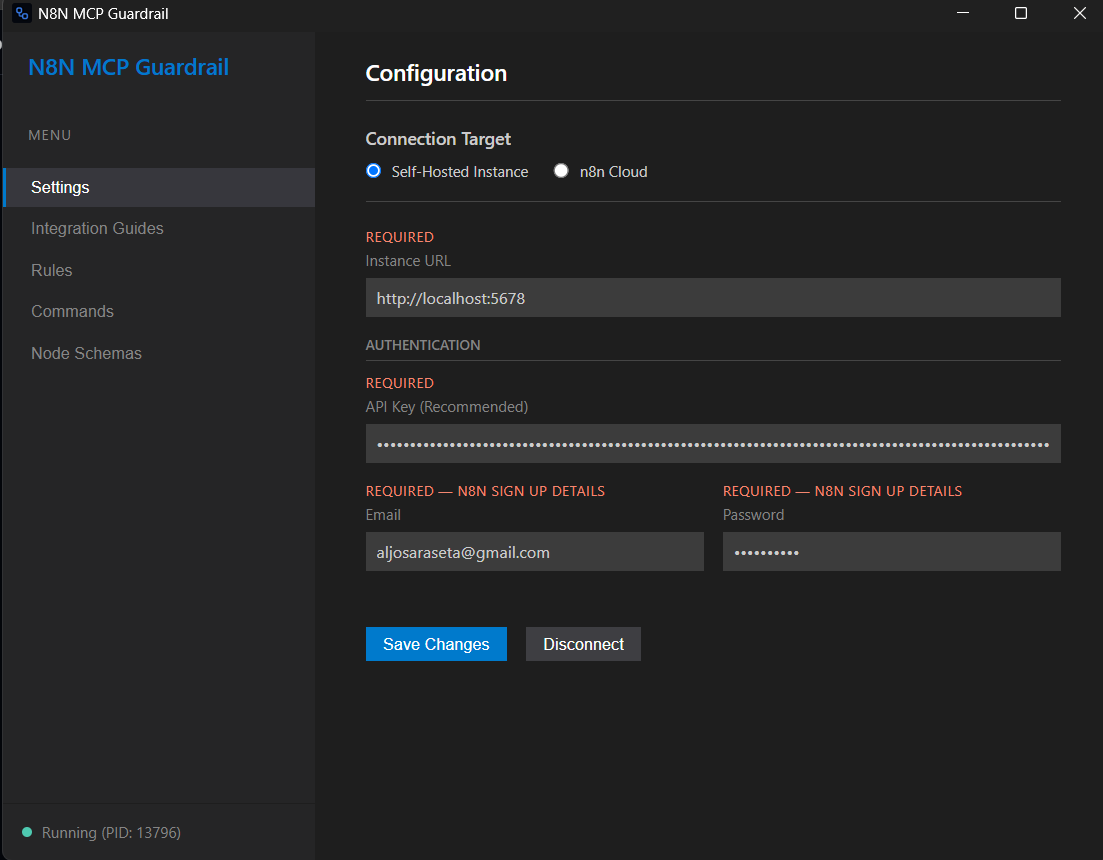Click the N8N MCP Guardrail title bar icon
Image resolution: width=1103 pixels, height=860 pixels.
click(20, 13)
